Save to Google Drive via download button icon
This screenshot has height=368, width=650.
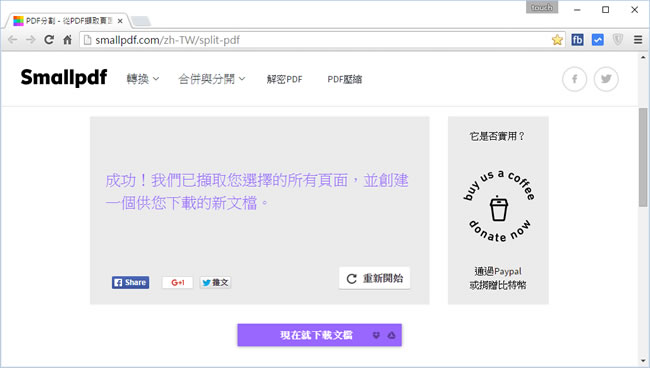point(391,335)
